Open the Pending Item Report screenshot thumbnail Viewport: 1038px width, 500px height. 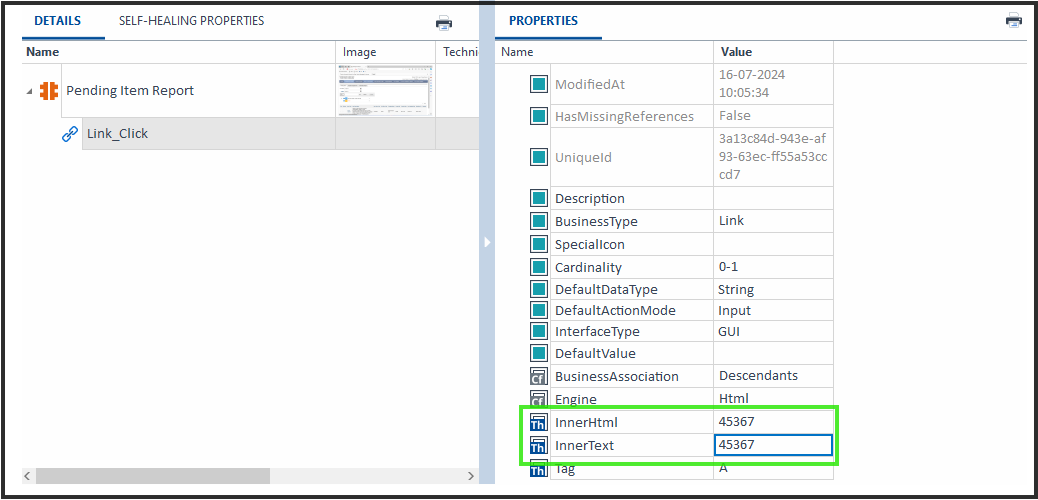[x=385, y=90]
